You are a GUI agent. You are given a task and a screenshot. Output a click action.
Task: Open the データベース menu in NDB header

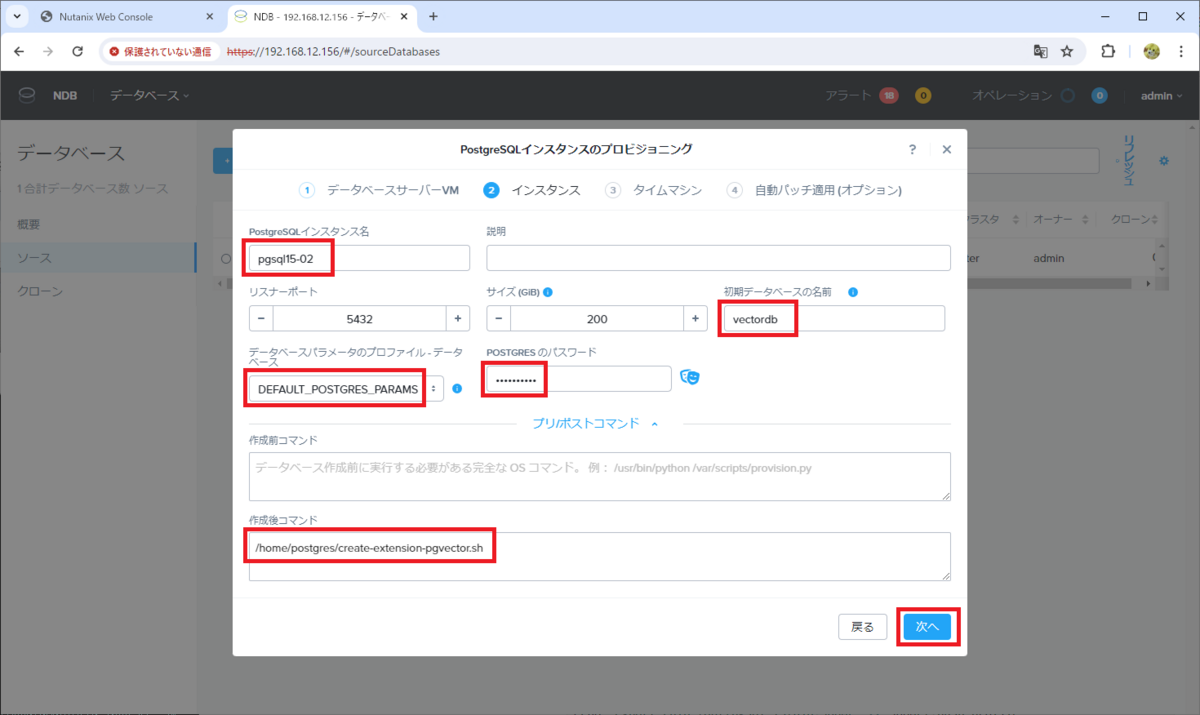[x=149, y=95]
